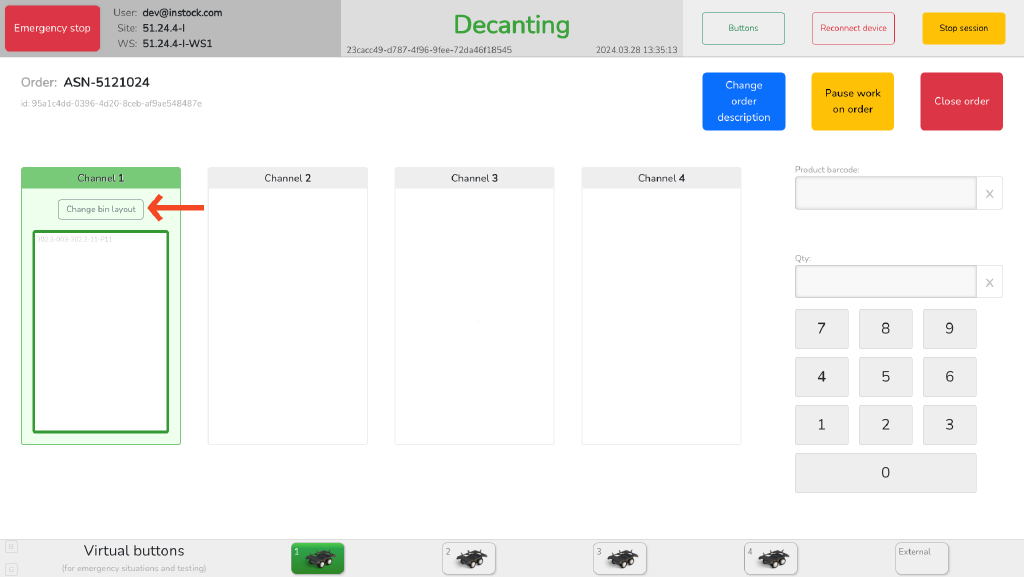Stop the current session
The image size is (1024, 577).
click(x=963, y=28)
